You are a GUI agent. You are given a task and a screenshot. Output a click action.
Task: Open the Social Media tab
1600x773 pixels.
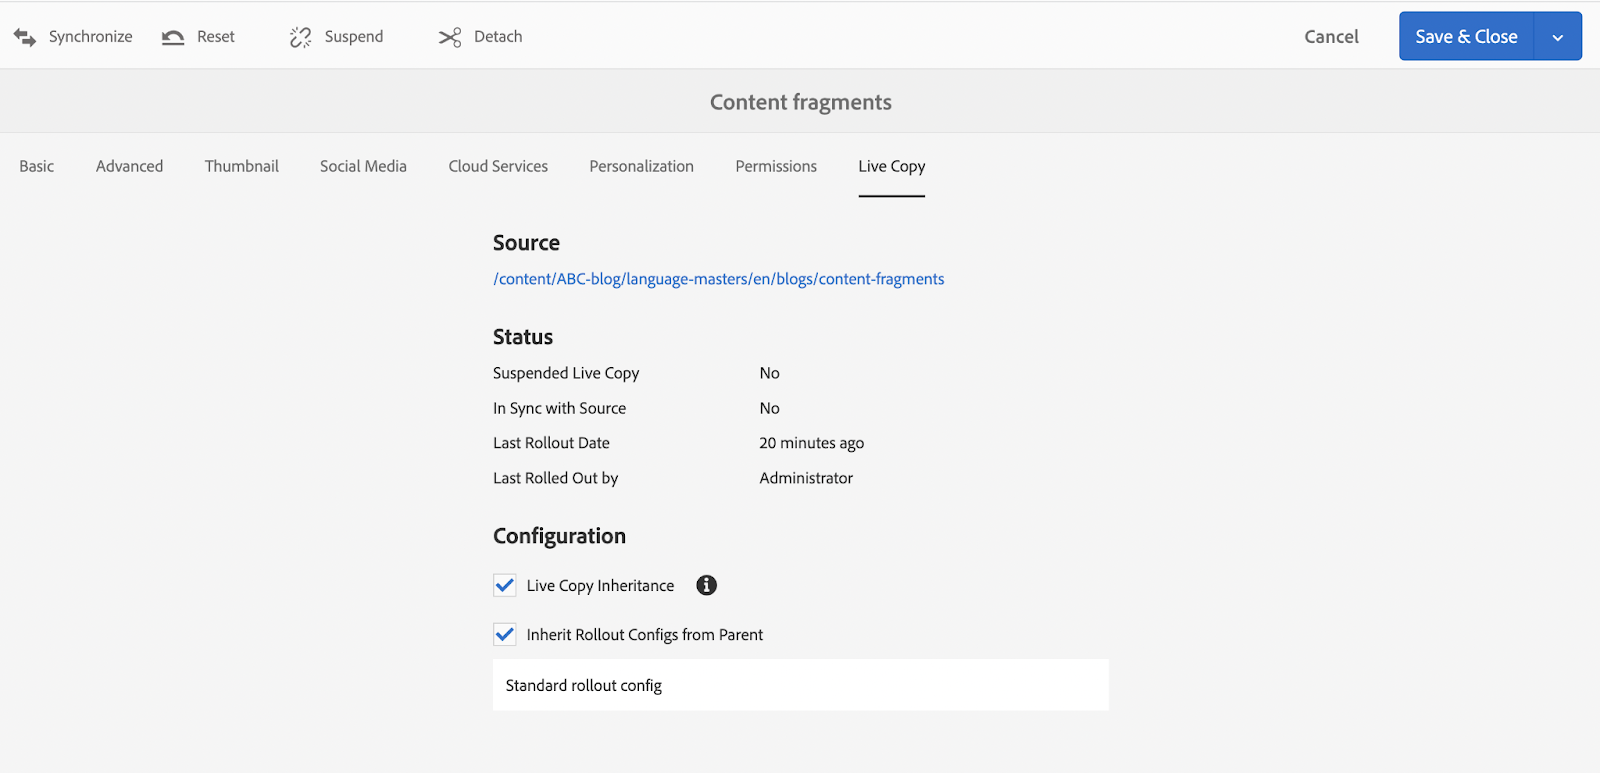tap(363, 166)
